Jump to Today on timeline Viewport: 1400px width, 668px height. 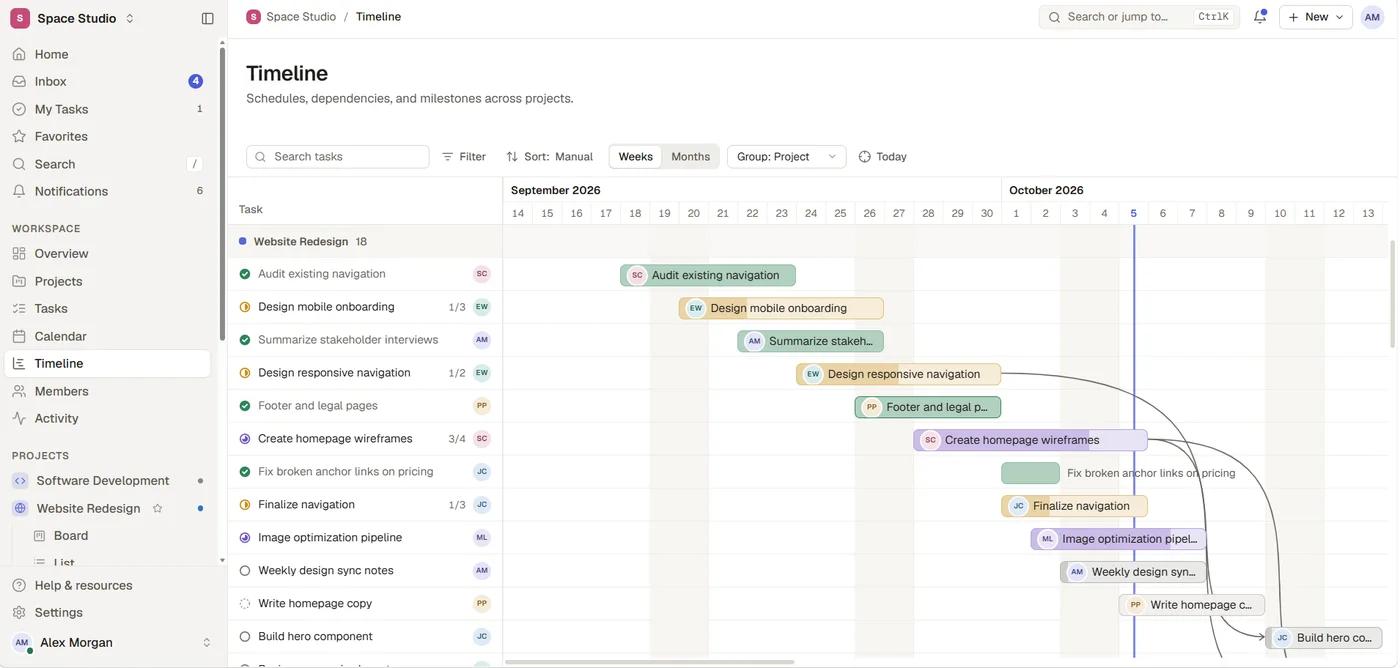tap(883, 157)
